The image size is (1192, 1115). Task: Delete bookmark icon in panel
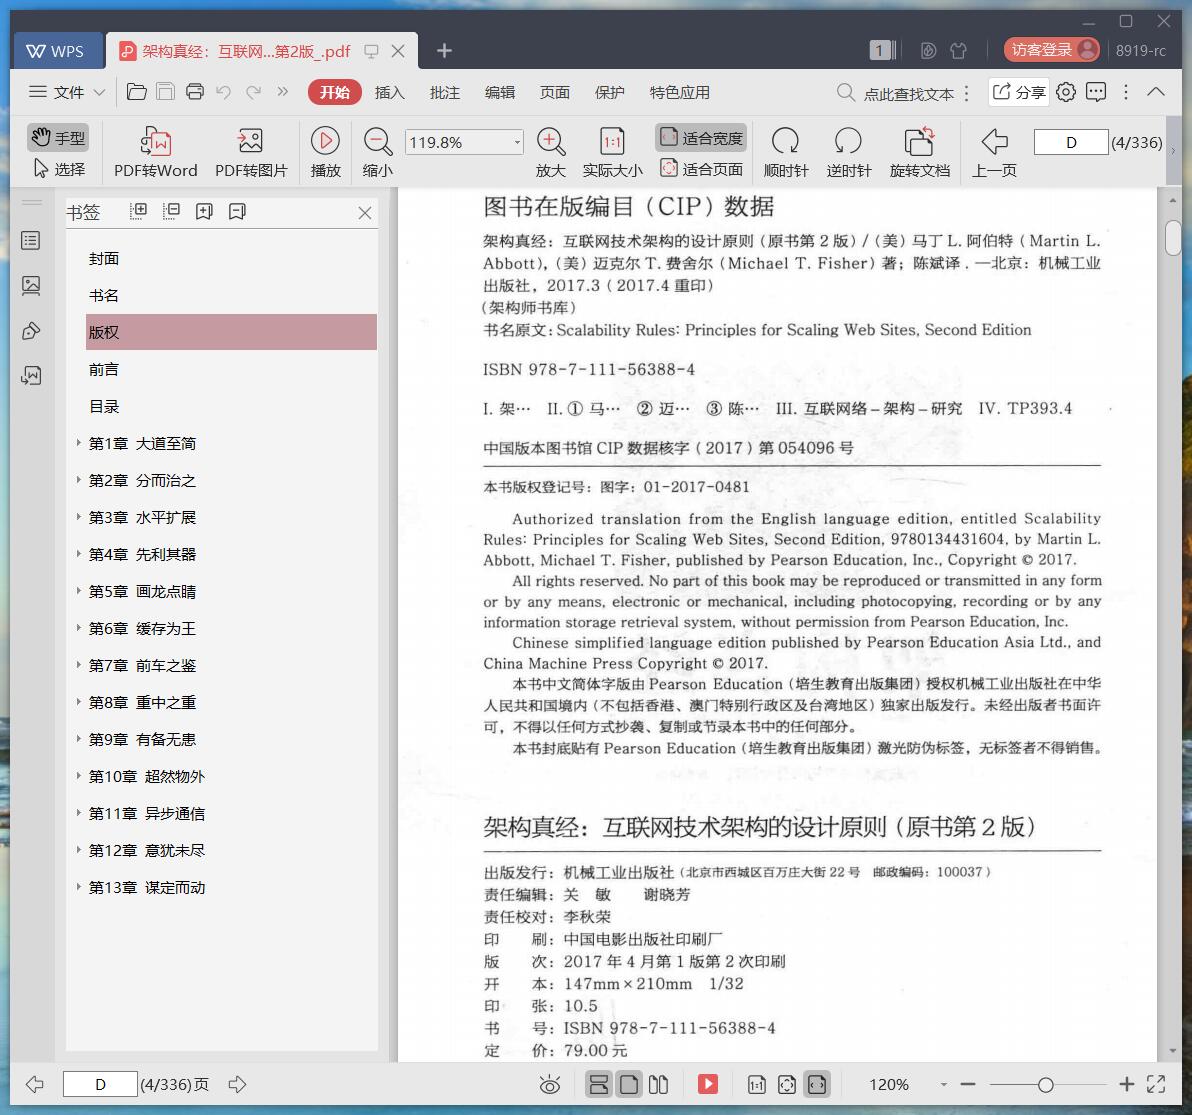tap(237, 211)
